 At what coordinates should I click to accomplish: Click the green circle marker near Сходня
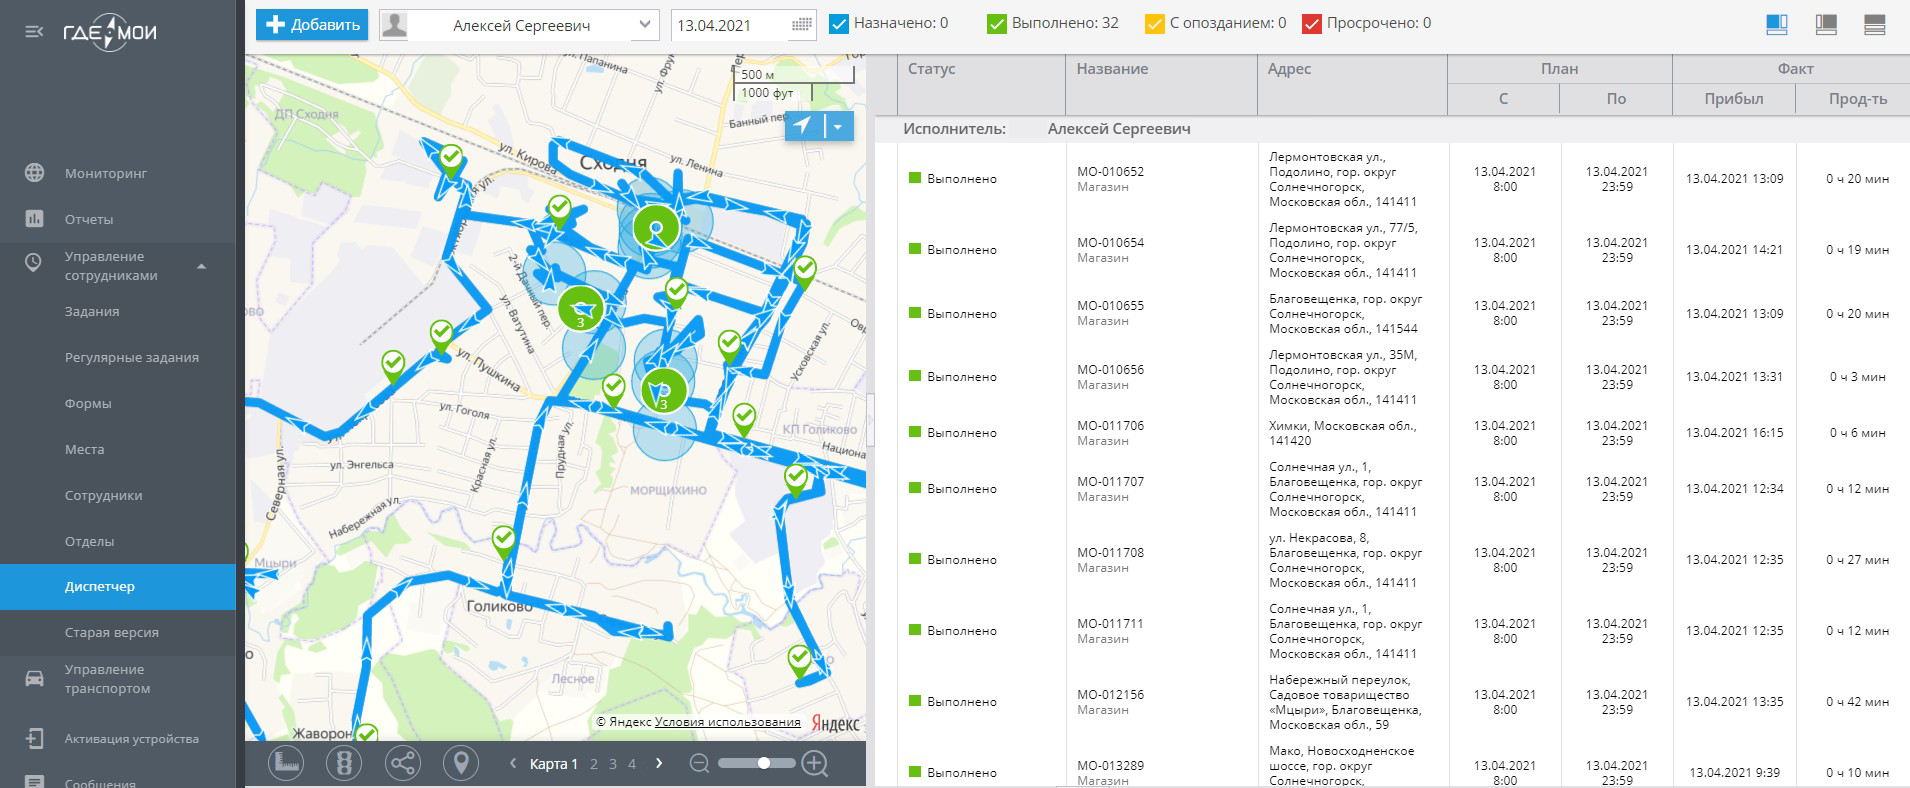coord(656,228)
